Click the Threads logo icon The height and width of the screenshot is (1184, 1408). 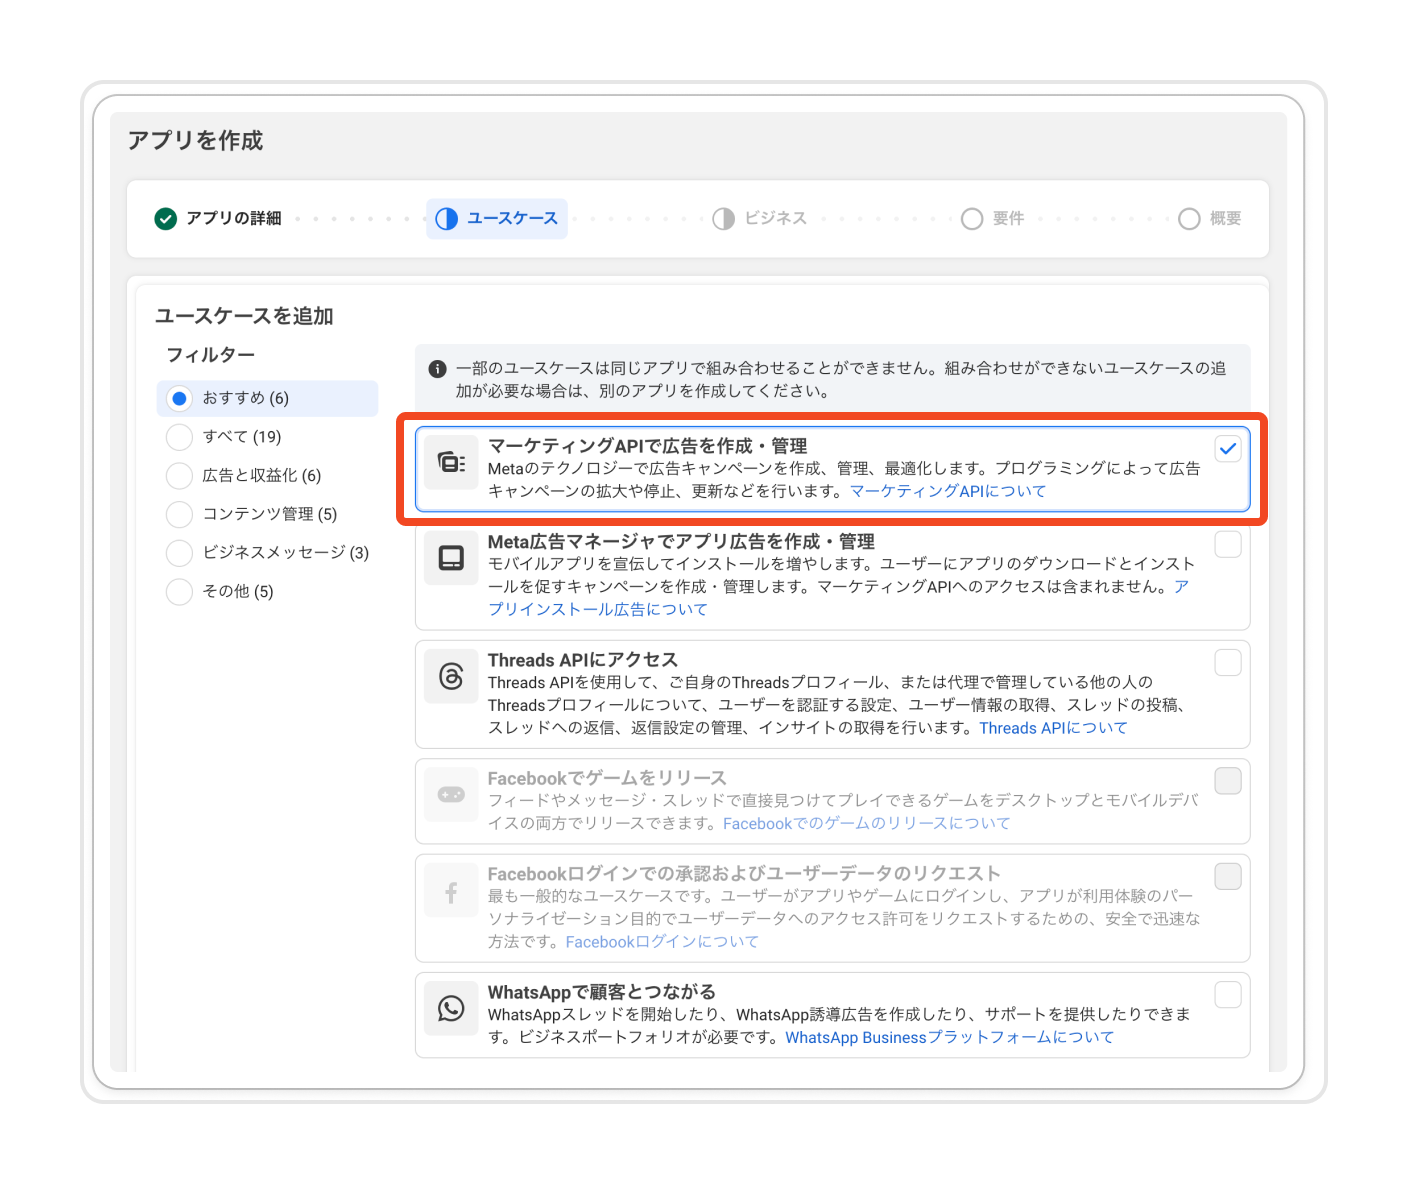point(451,677)
